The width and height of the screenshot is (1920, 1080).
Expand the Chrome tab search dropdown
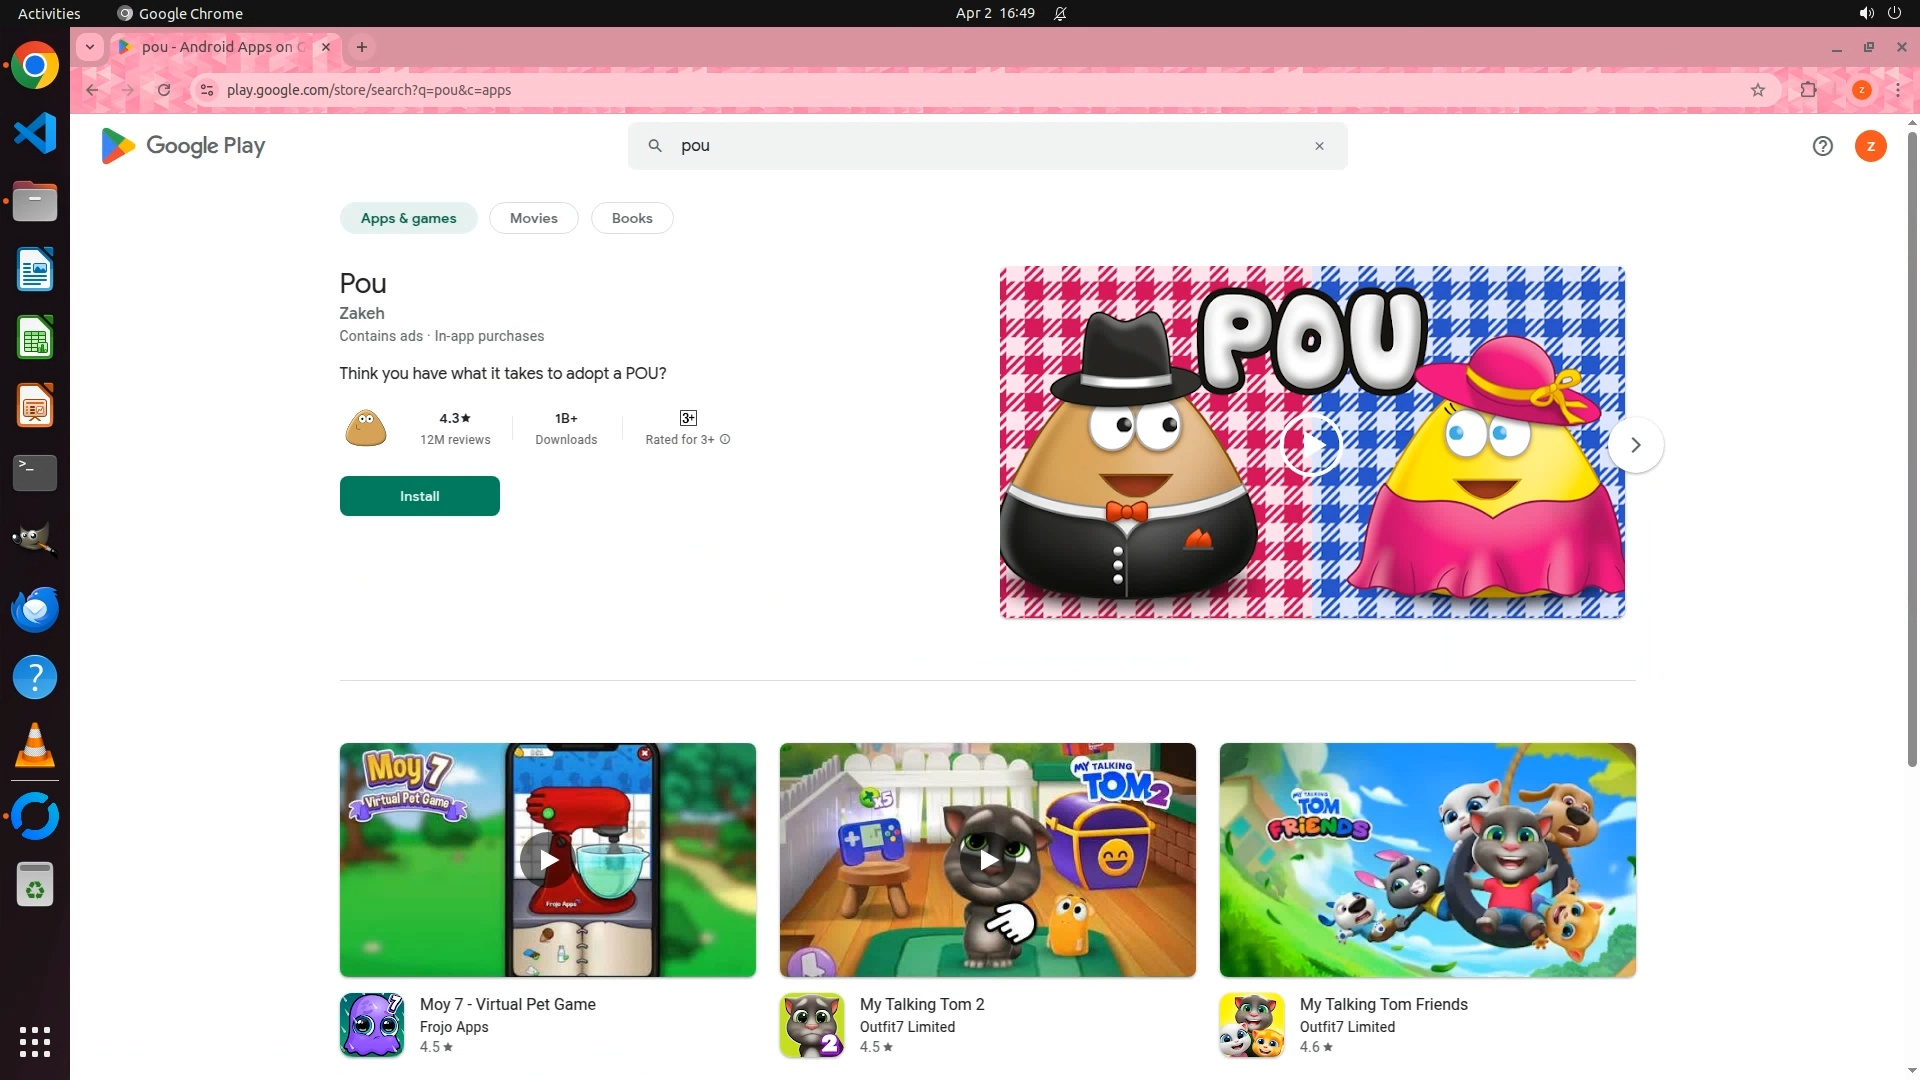pos(90,47)
